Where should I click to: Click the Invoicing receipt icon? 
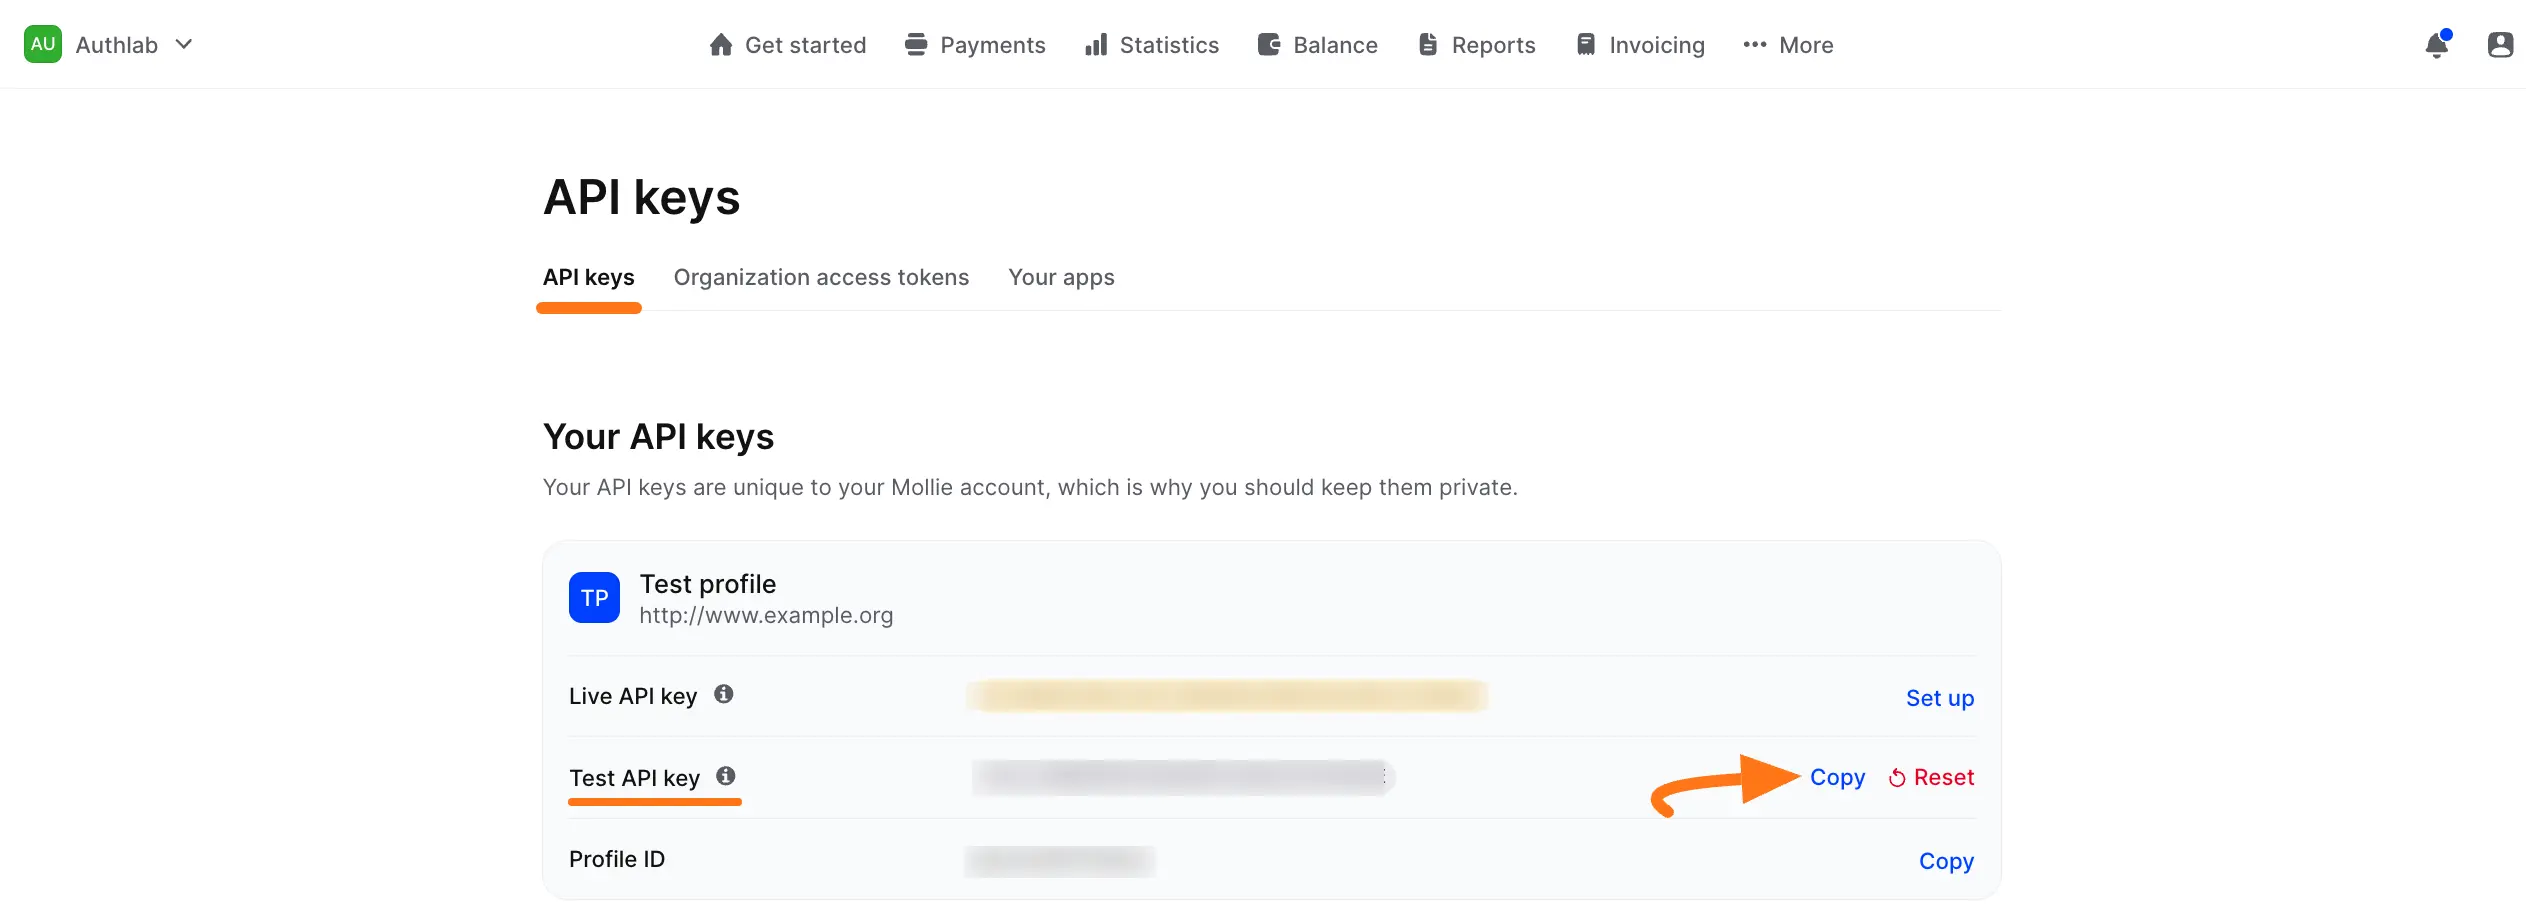coord(1586,45)
